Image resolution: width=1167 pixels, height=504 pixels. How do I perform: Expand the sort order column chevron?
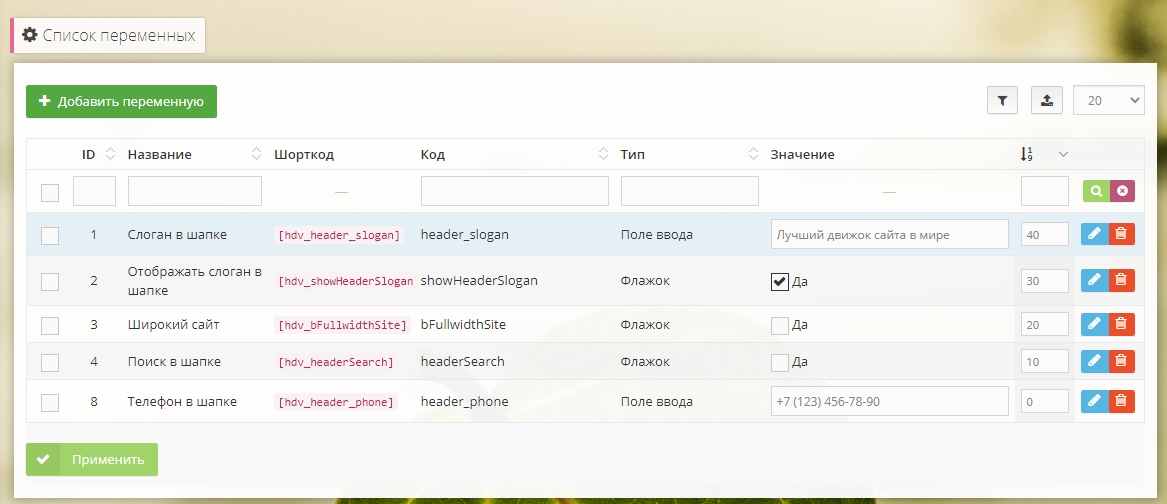tap(1063, 154)
